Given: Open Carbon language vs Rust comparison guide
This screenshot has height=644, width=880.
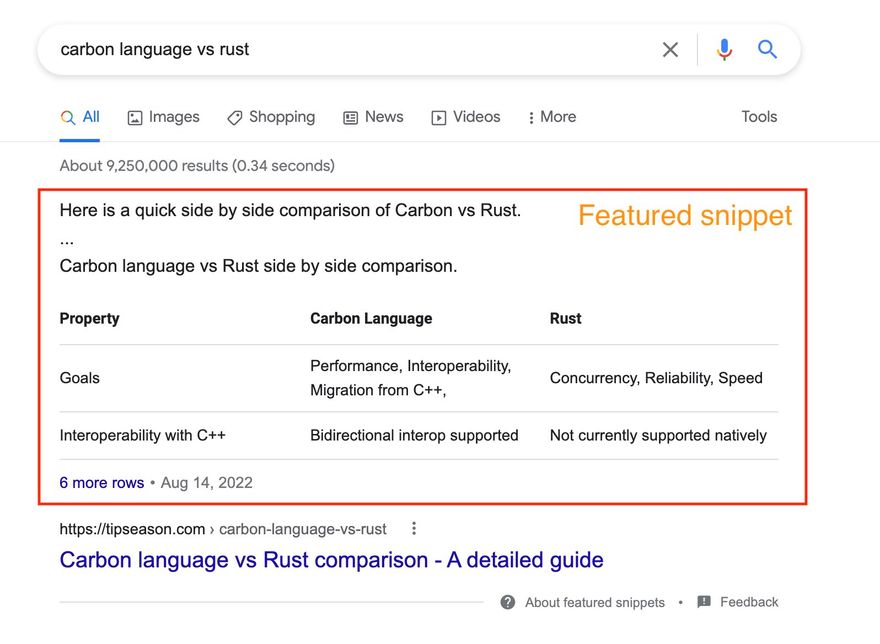Looking at the screenshot, I should tap(331, 560).
